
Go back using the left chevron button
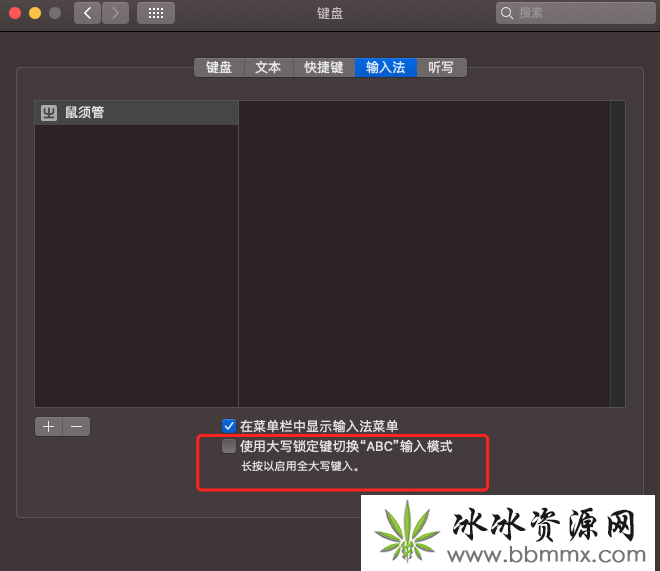[87, 13]
